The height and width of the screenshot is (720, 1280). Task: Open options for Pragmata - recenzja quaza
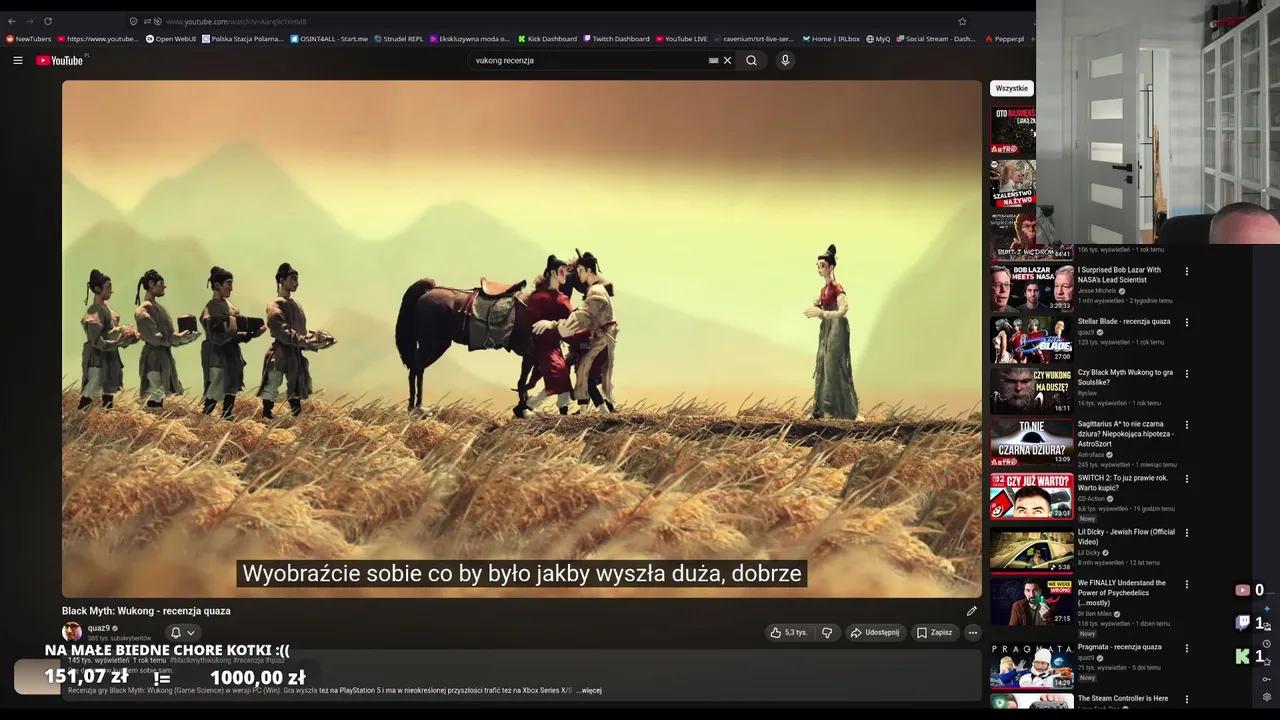coord(1187,648)
